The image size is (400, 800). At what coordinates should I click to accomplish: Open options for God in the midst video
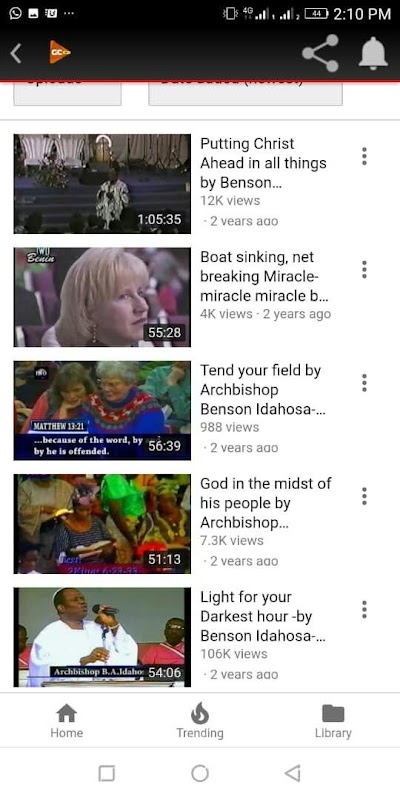364,496
